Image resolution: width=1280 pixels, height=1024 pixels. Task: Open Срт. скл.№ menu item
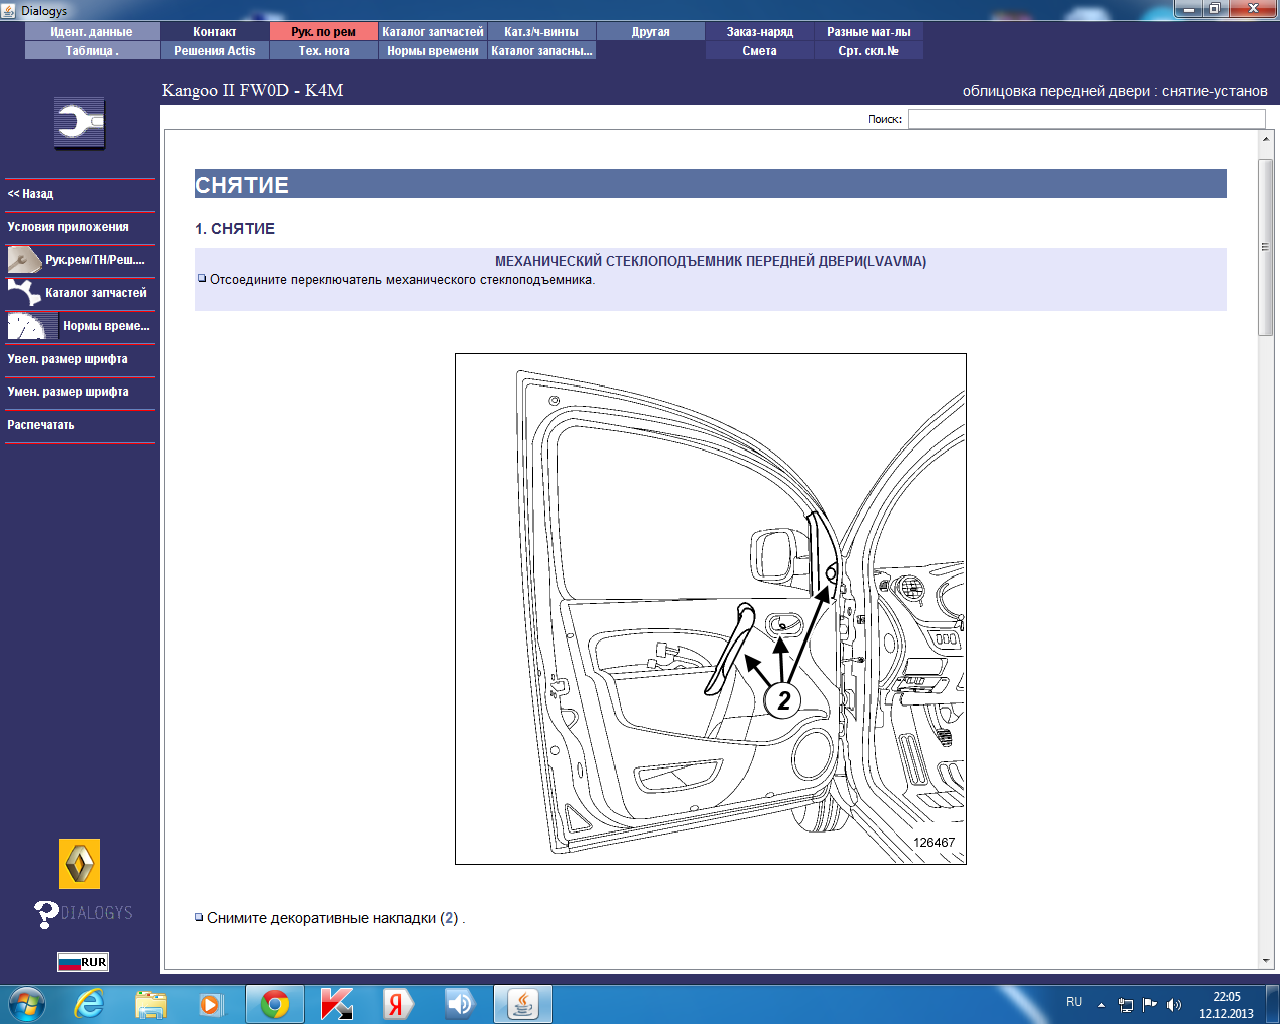point(869,51)
